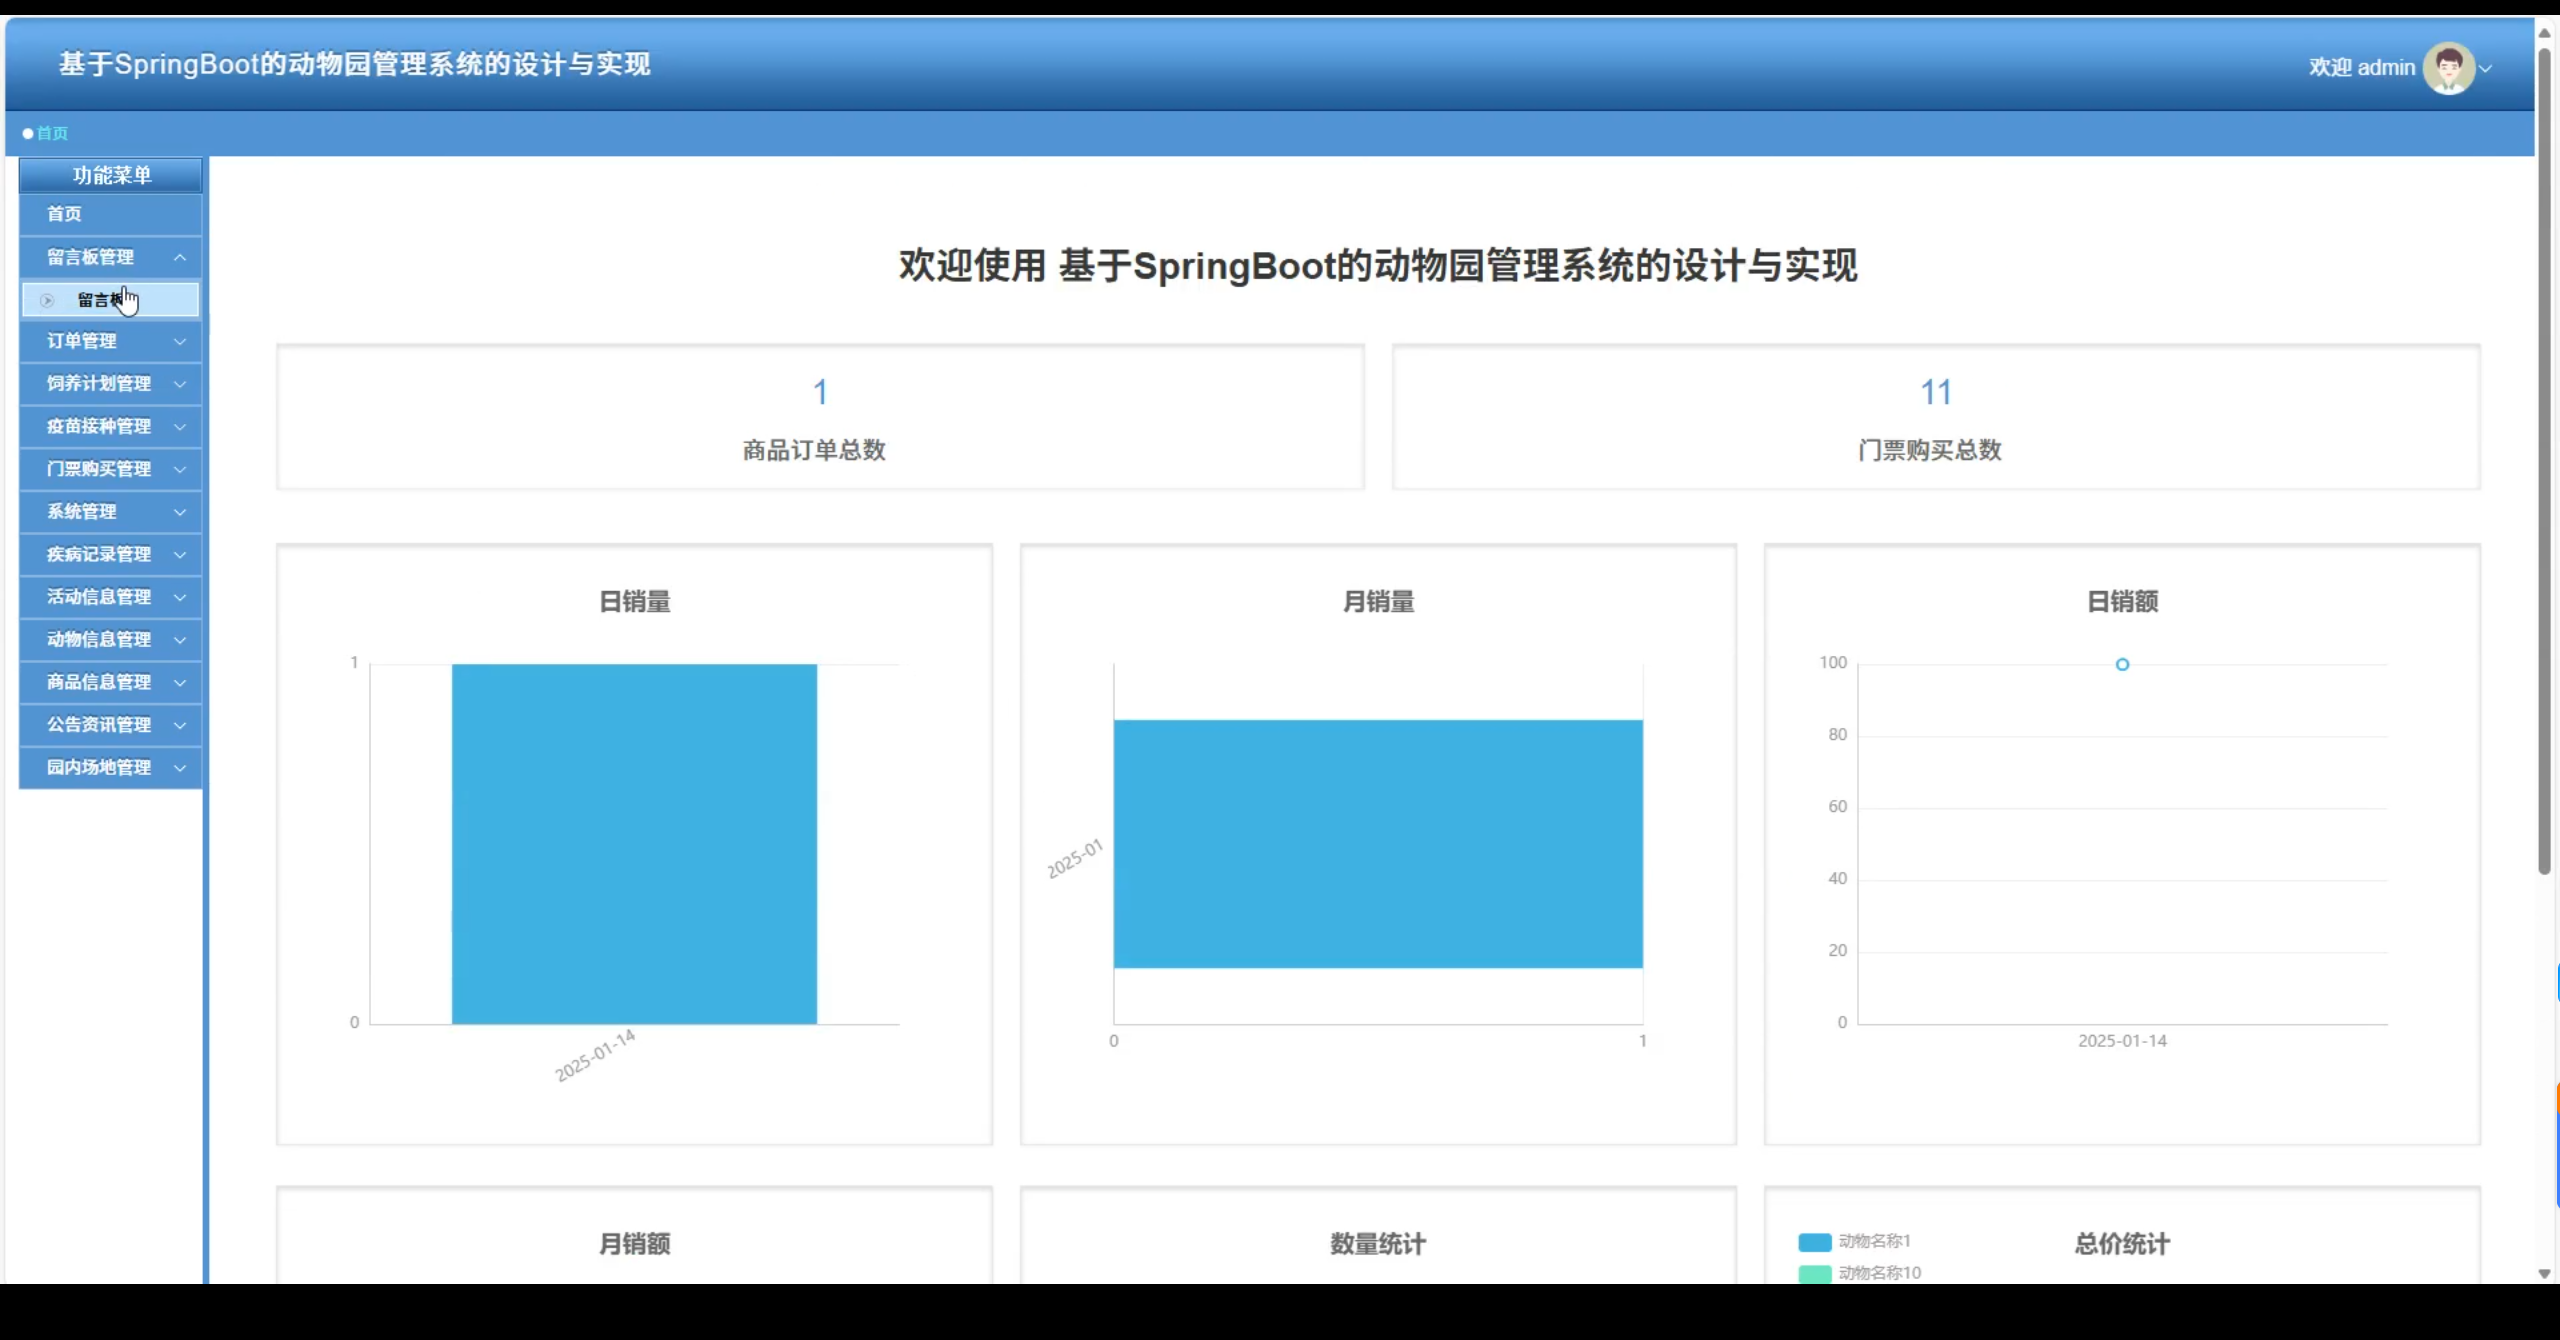Expand the 订单管理 menu chevron

coord(180,342)
